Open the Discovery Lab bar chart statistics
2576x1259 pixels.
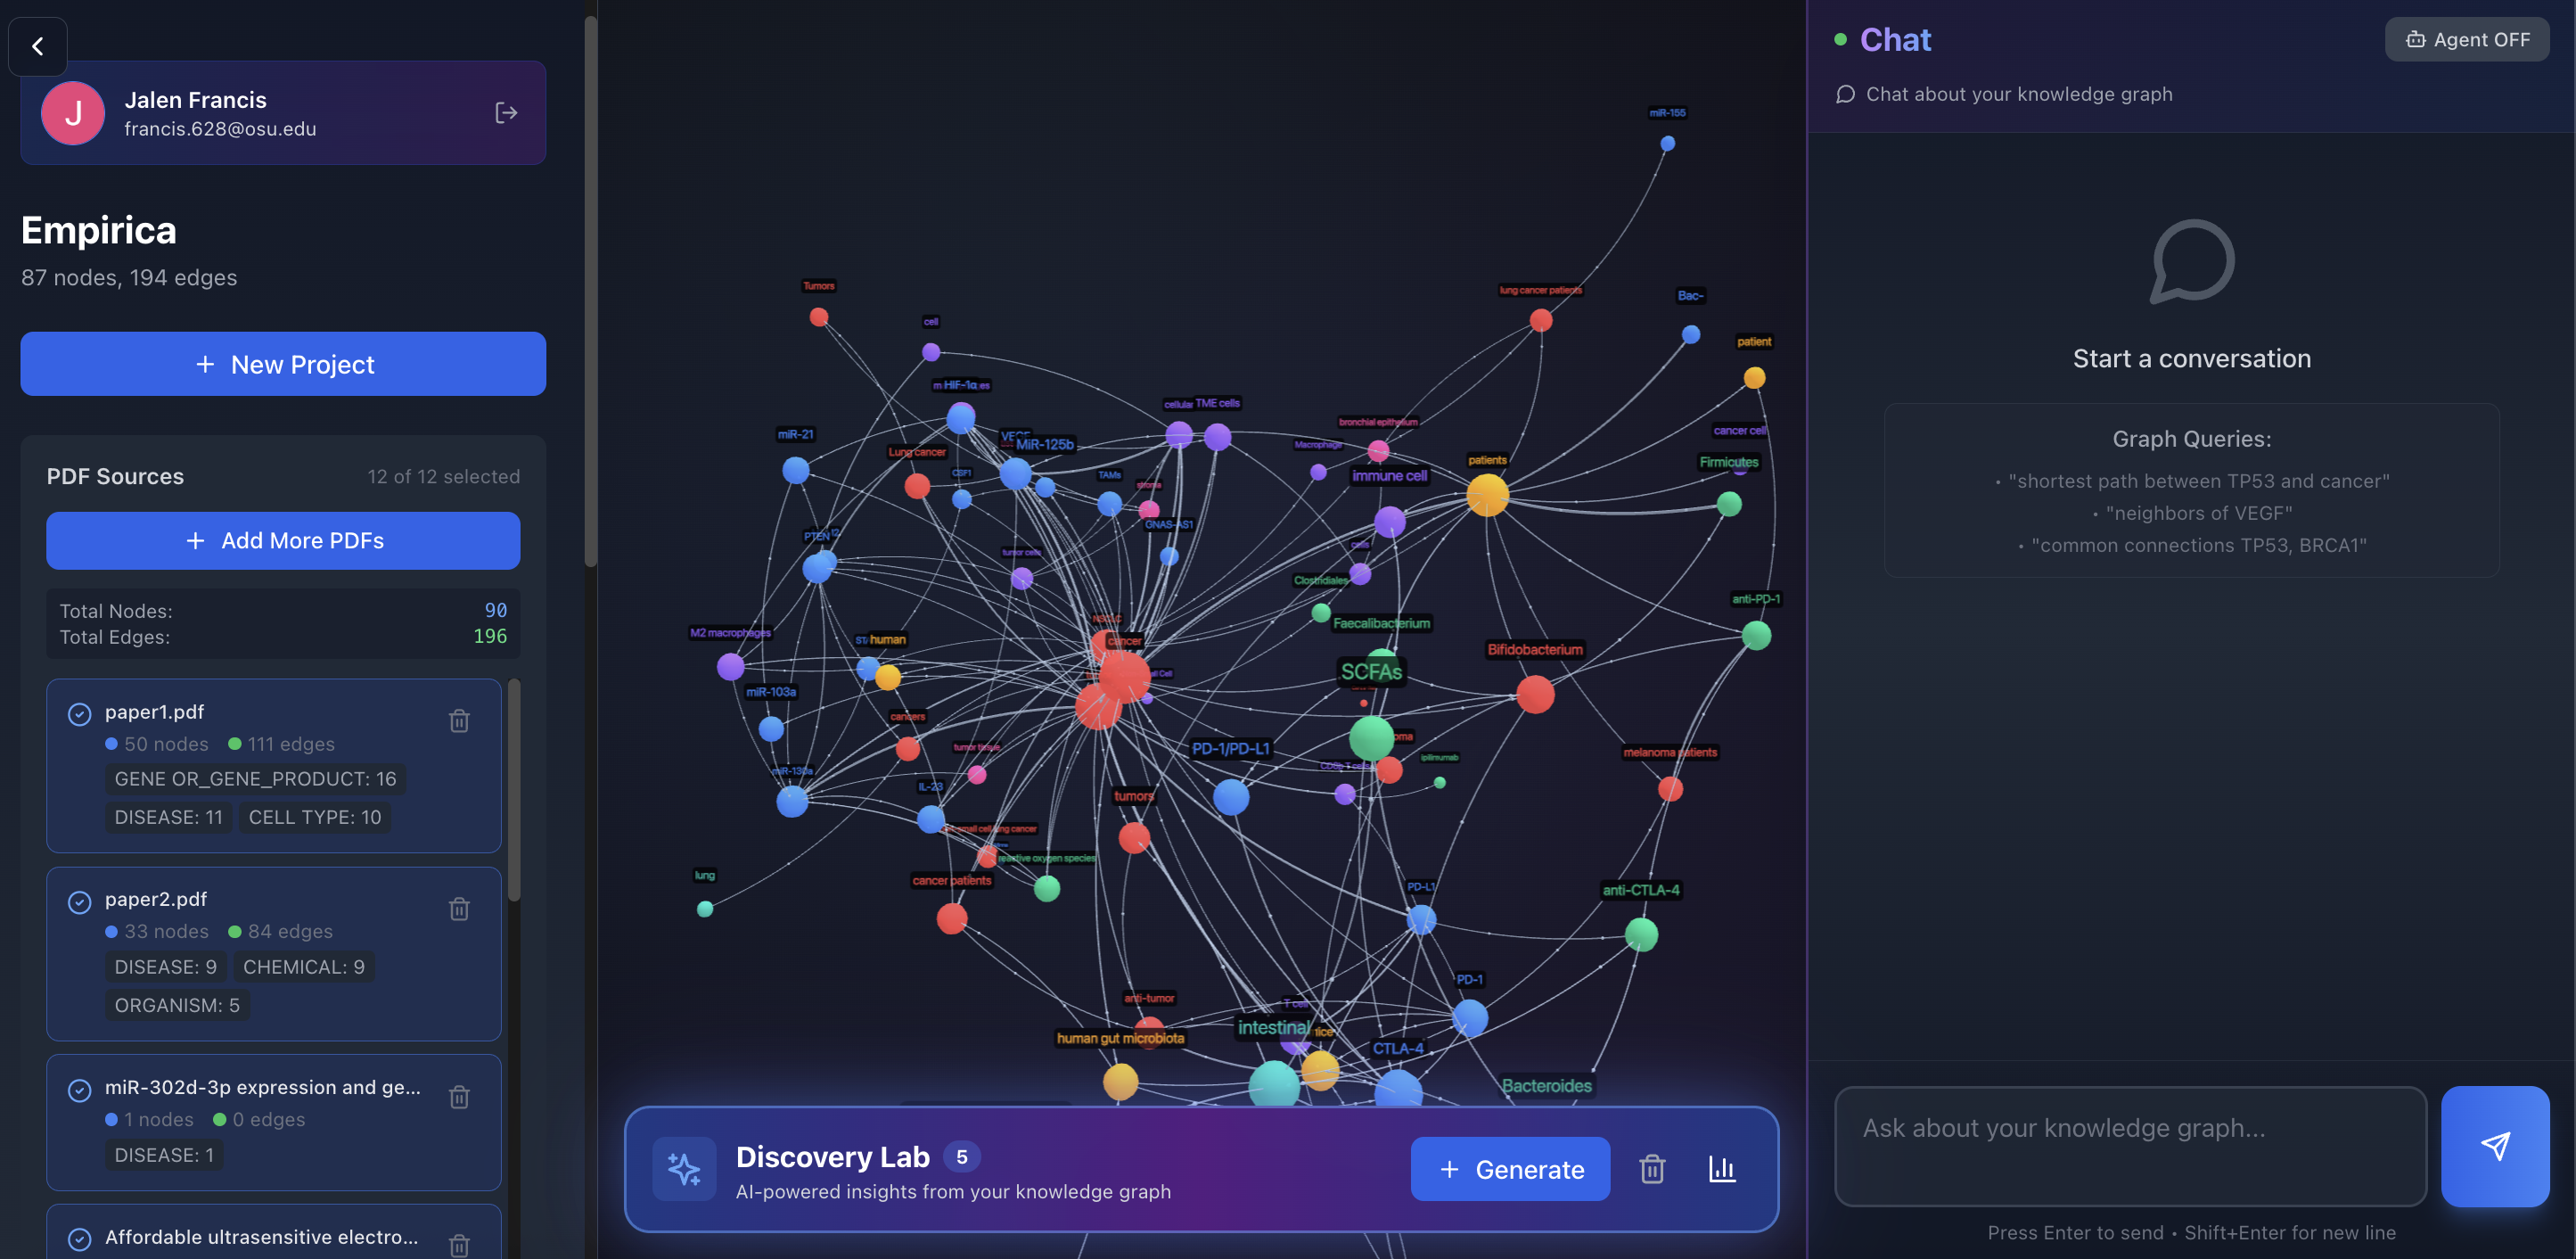1721,1168
